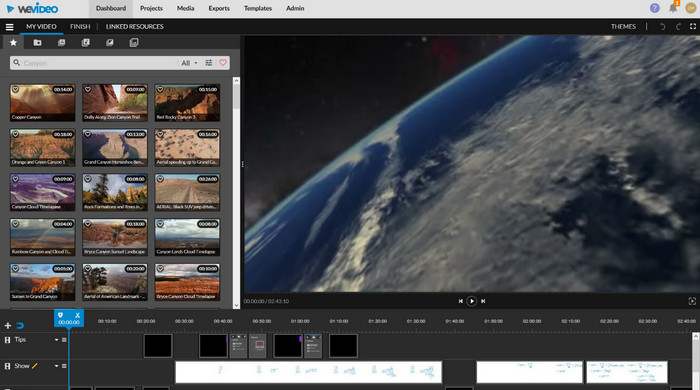Click the pencil icon on Show track
This screenshot has height=390, width=700.
(x=34, y=366)
